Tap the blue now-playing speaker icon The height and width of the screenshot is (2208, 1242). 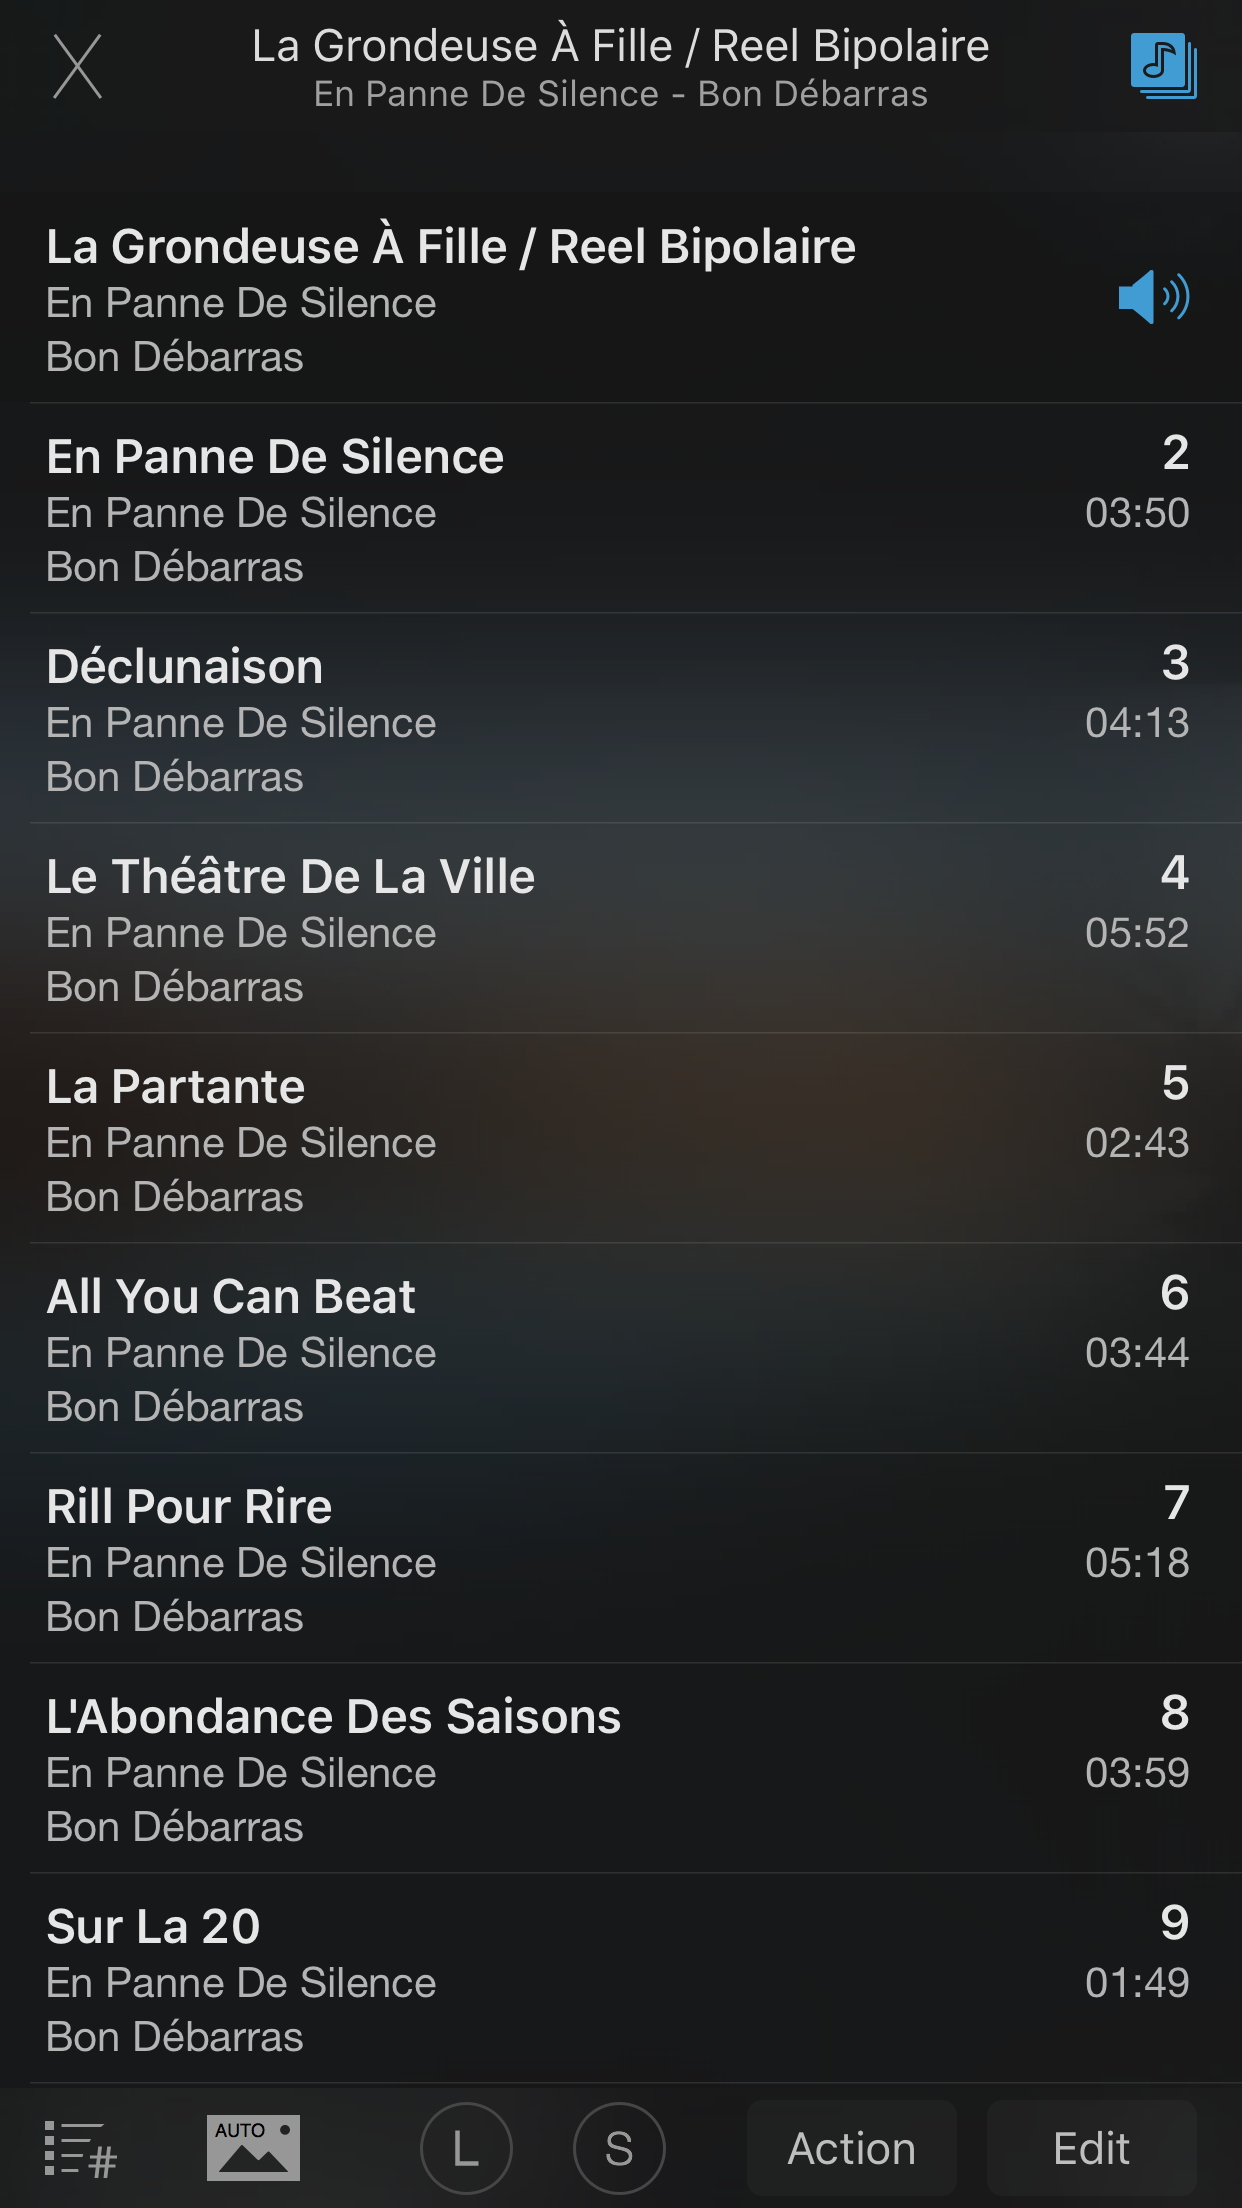tap(1153, 297)
